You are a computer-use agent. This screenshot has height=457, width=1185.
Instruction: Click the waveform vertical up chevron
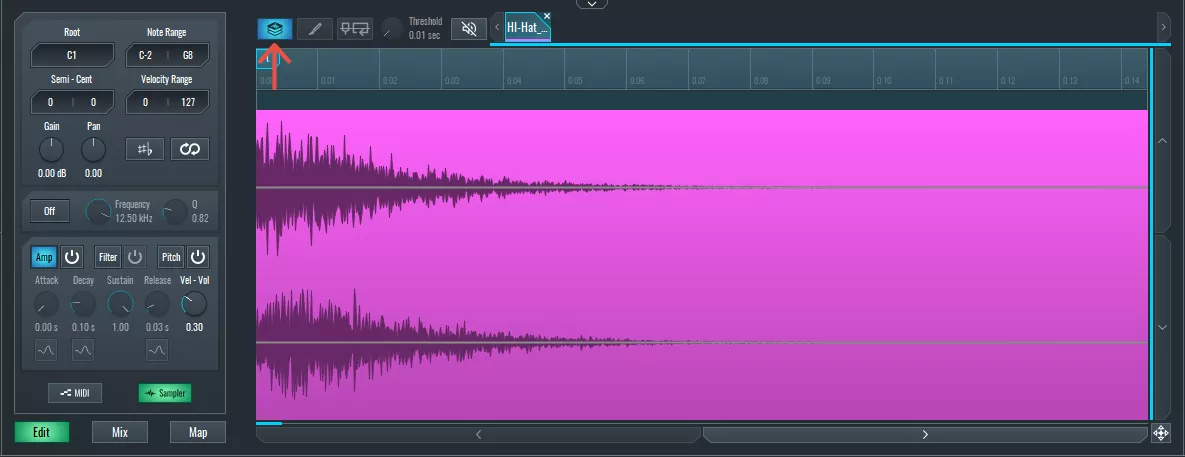pyautogui.click(x=1162, y=140)
